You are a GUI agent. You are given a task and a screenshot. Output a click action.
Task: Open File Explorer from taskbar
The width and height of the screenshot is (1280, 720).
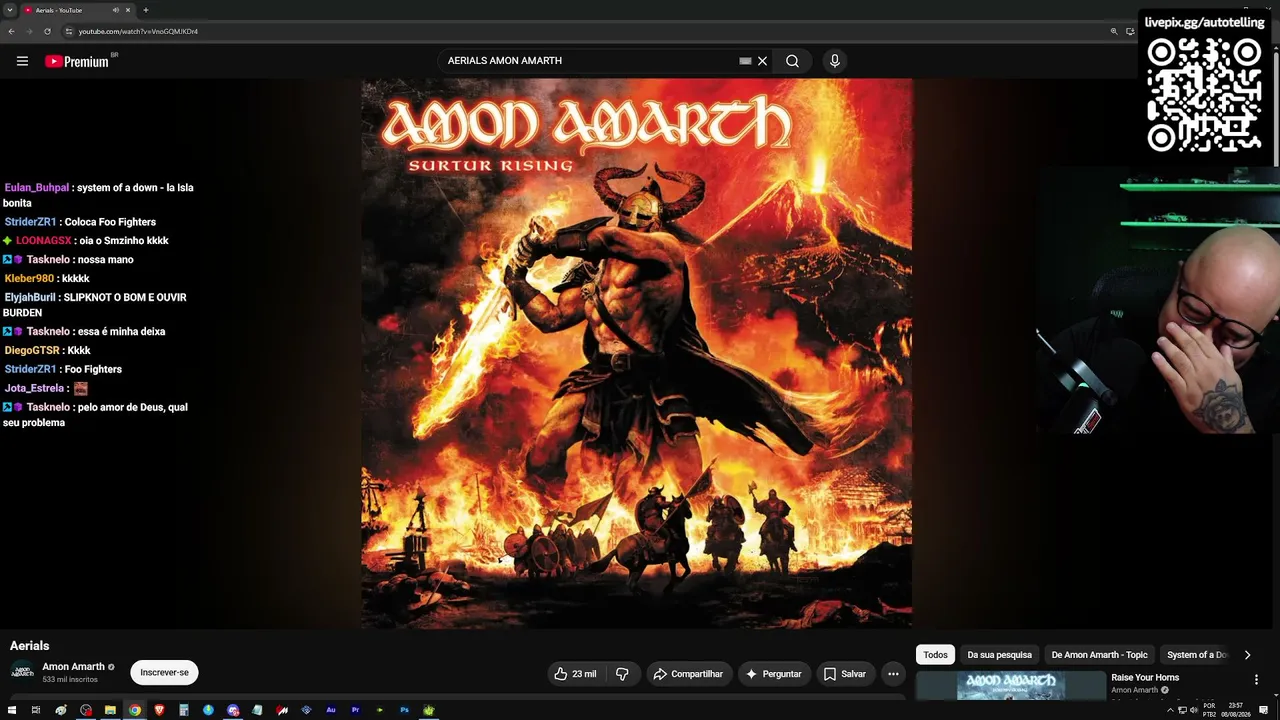tap(110, 710)
